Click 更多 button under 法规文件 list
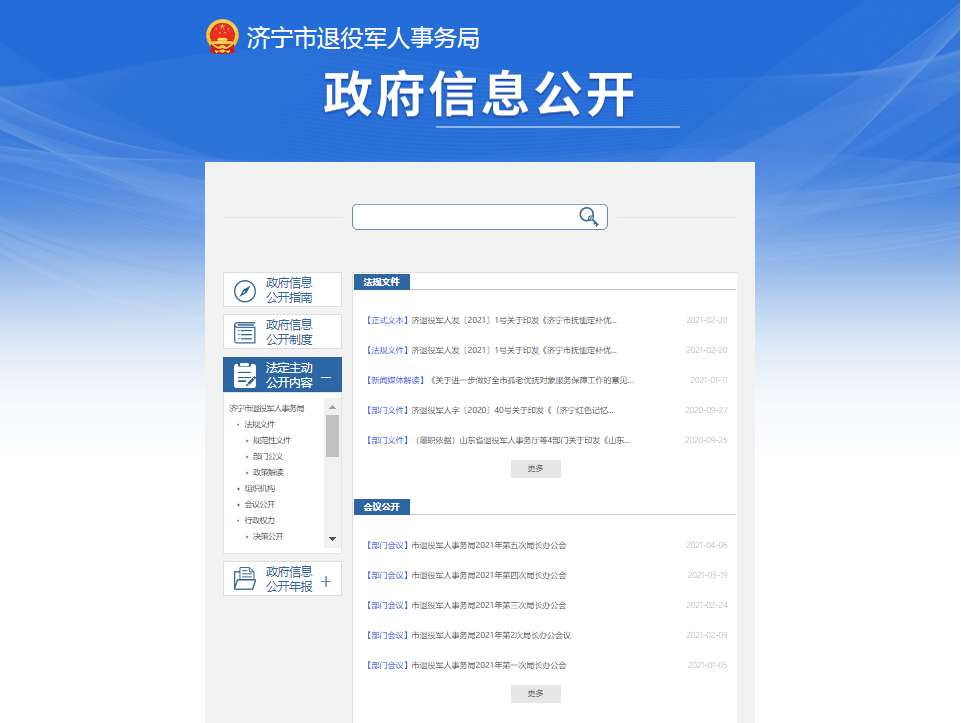961x723 pixels. pos(535,468)
